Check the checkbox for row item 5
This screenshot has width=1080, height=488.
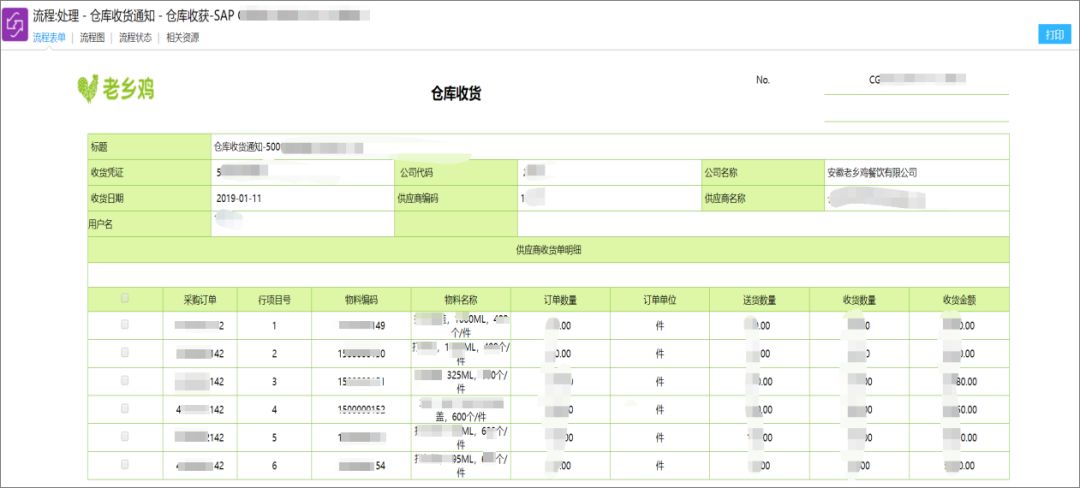click(x=125, y=436)
